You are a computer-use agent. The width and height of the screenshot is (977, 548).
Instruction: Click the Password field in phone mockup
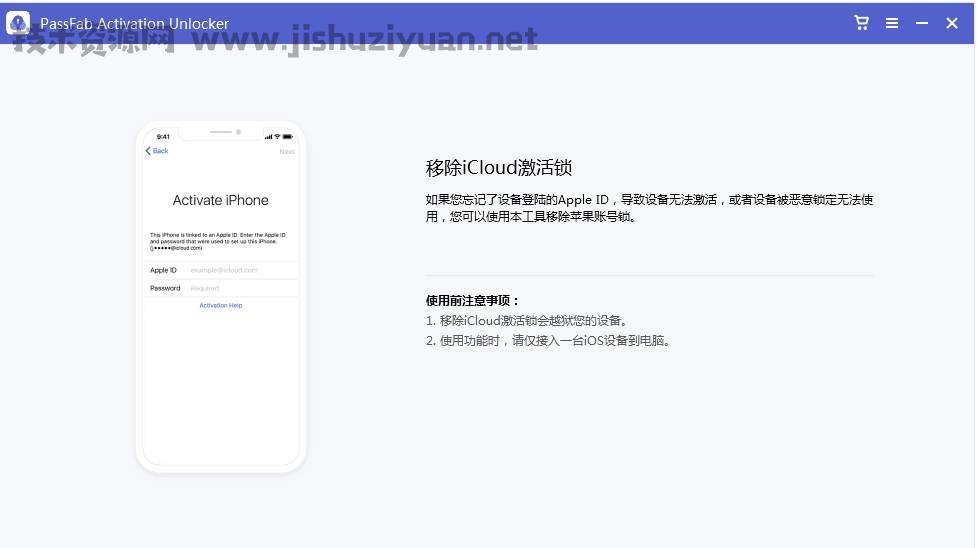pyautogui.click(x=221, y=288)
